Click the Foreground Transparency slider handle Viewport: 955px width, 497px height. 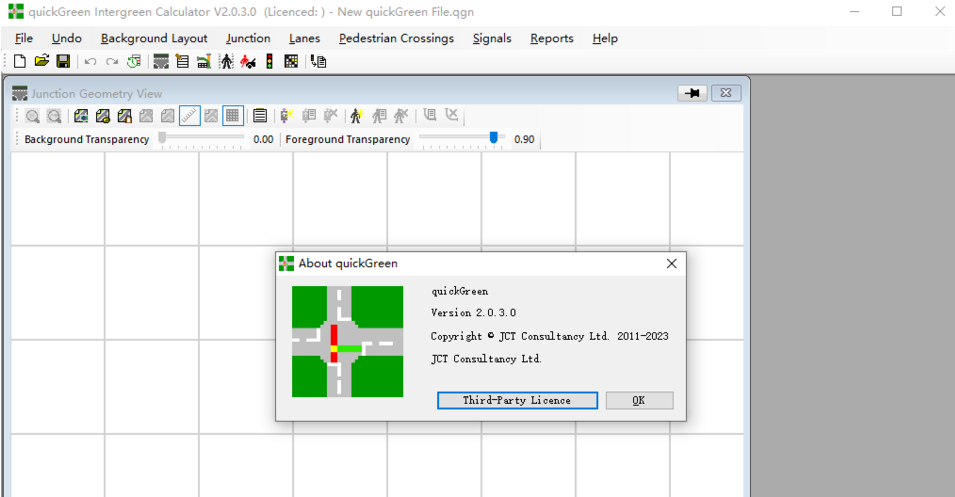click(493, 138)
